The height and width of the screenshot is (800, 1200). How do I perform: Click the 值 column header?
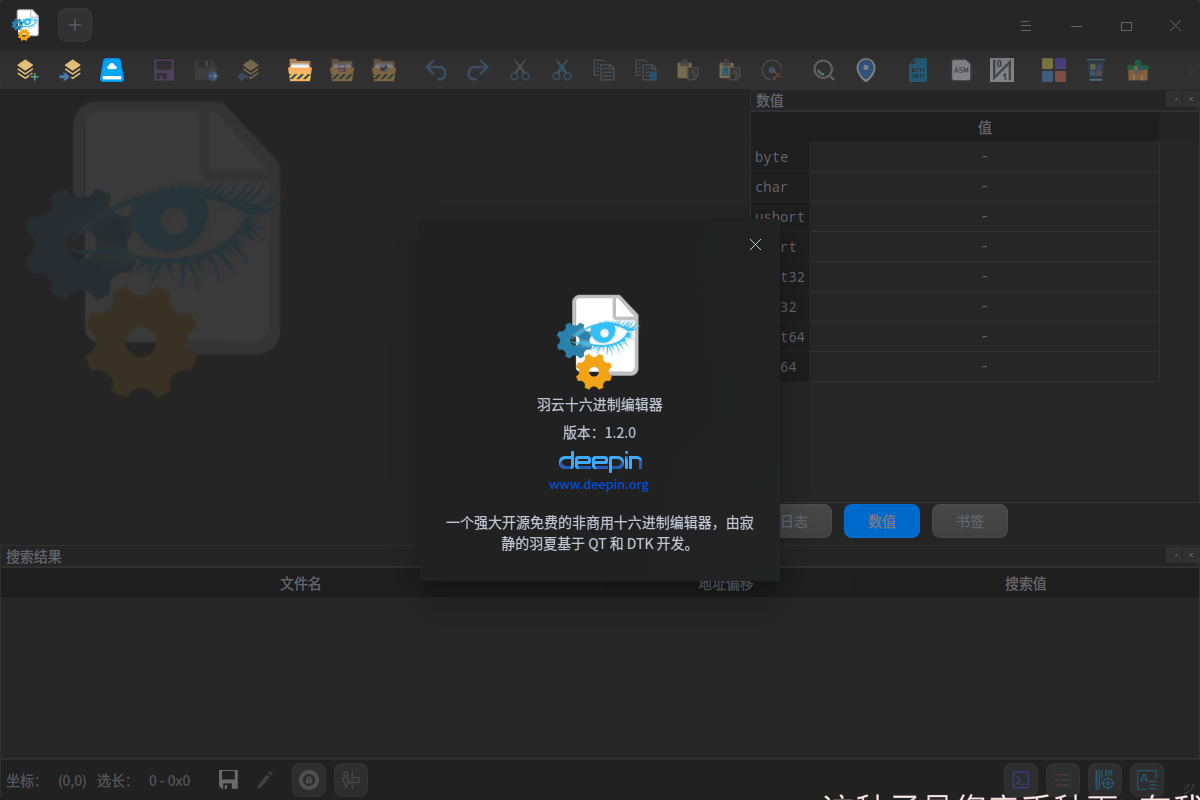(x=985, y=127)
